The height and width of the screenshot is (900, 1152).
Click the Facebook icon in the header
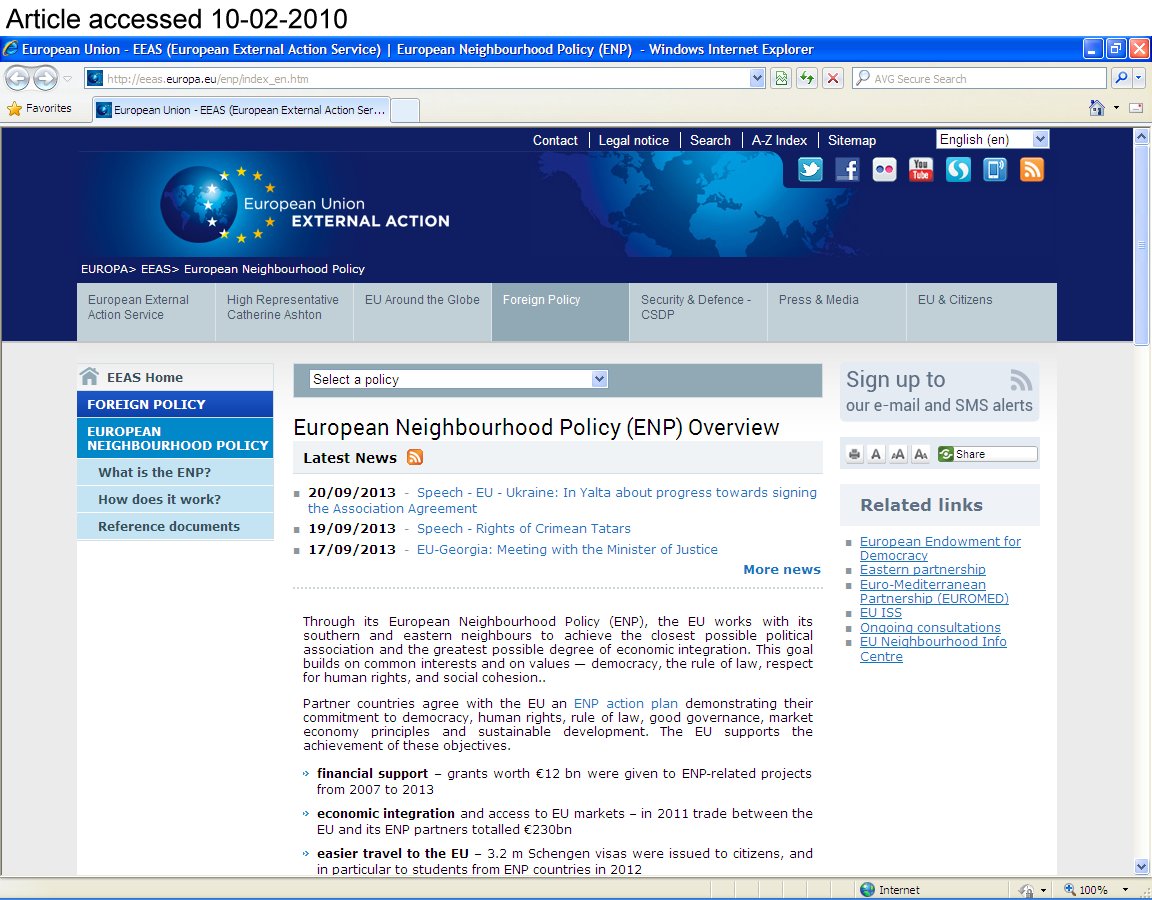(847, 170)
